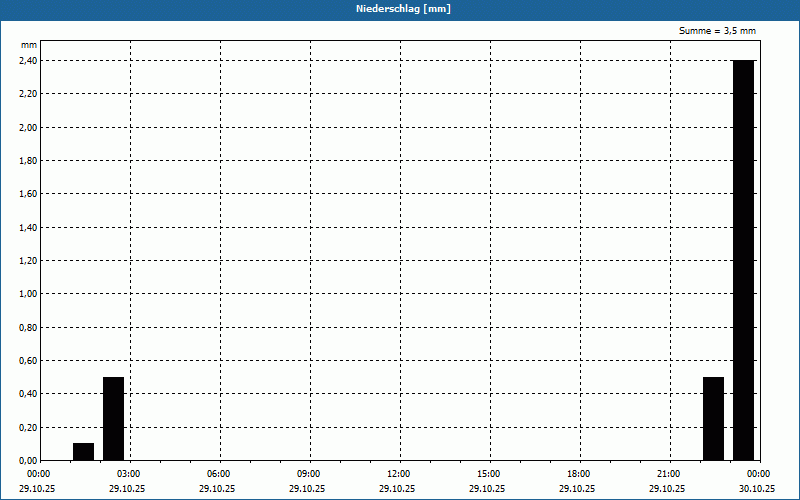Click the 0,80 y-axis value
800x500 pixels.
click(28, 328)
